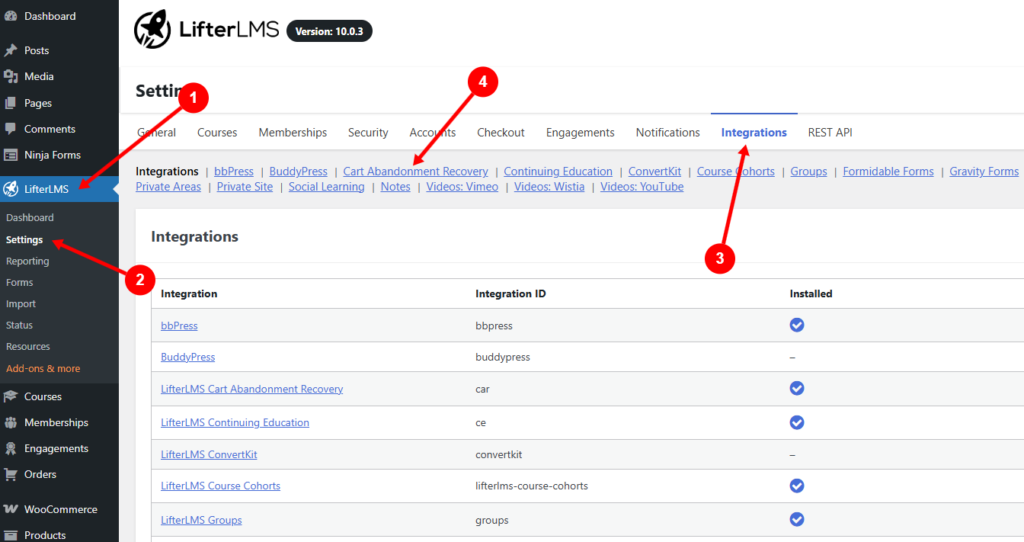Select the Integrations tab

coord(754,133)
